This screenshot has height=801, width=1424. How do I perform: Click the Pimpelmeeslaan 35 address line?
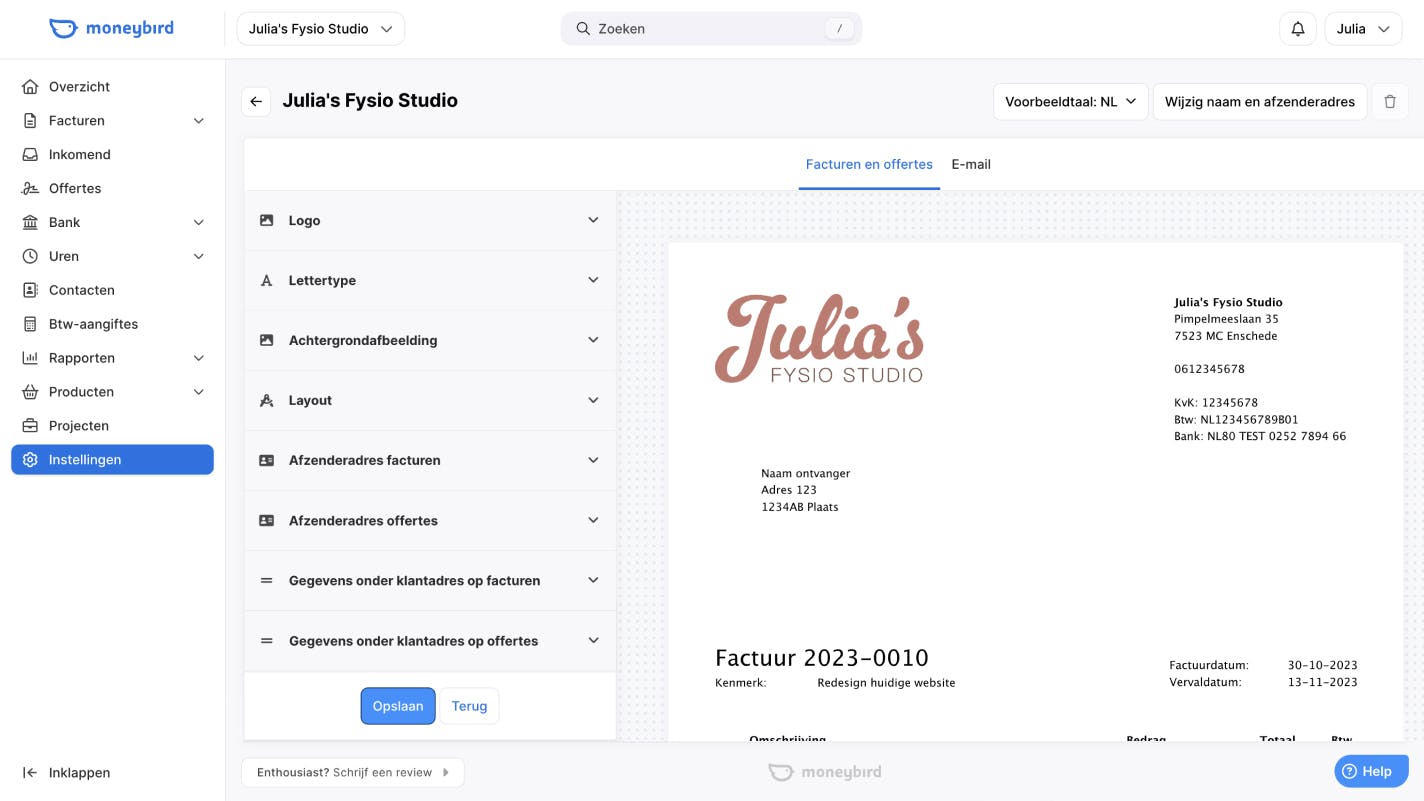pos(1226,319)
